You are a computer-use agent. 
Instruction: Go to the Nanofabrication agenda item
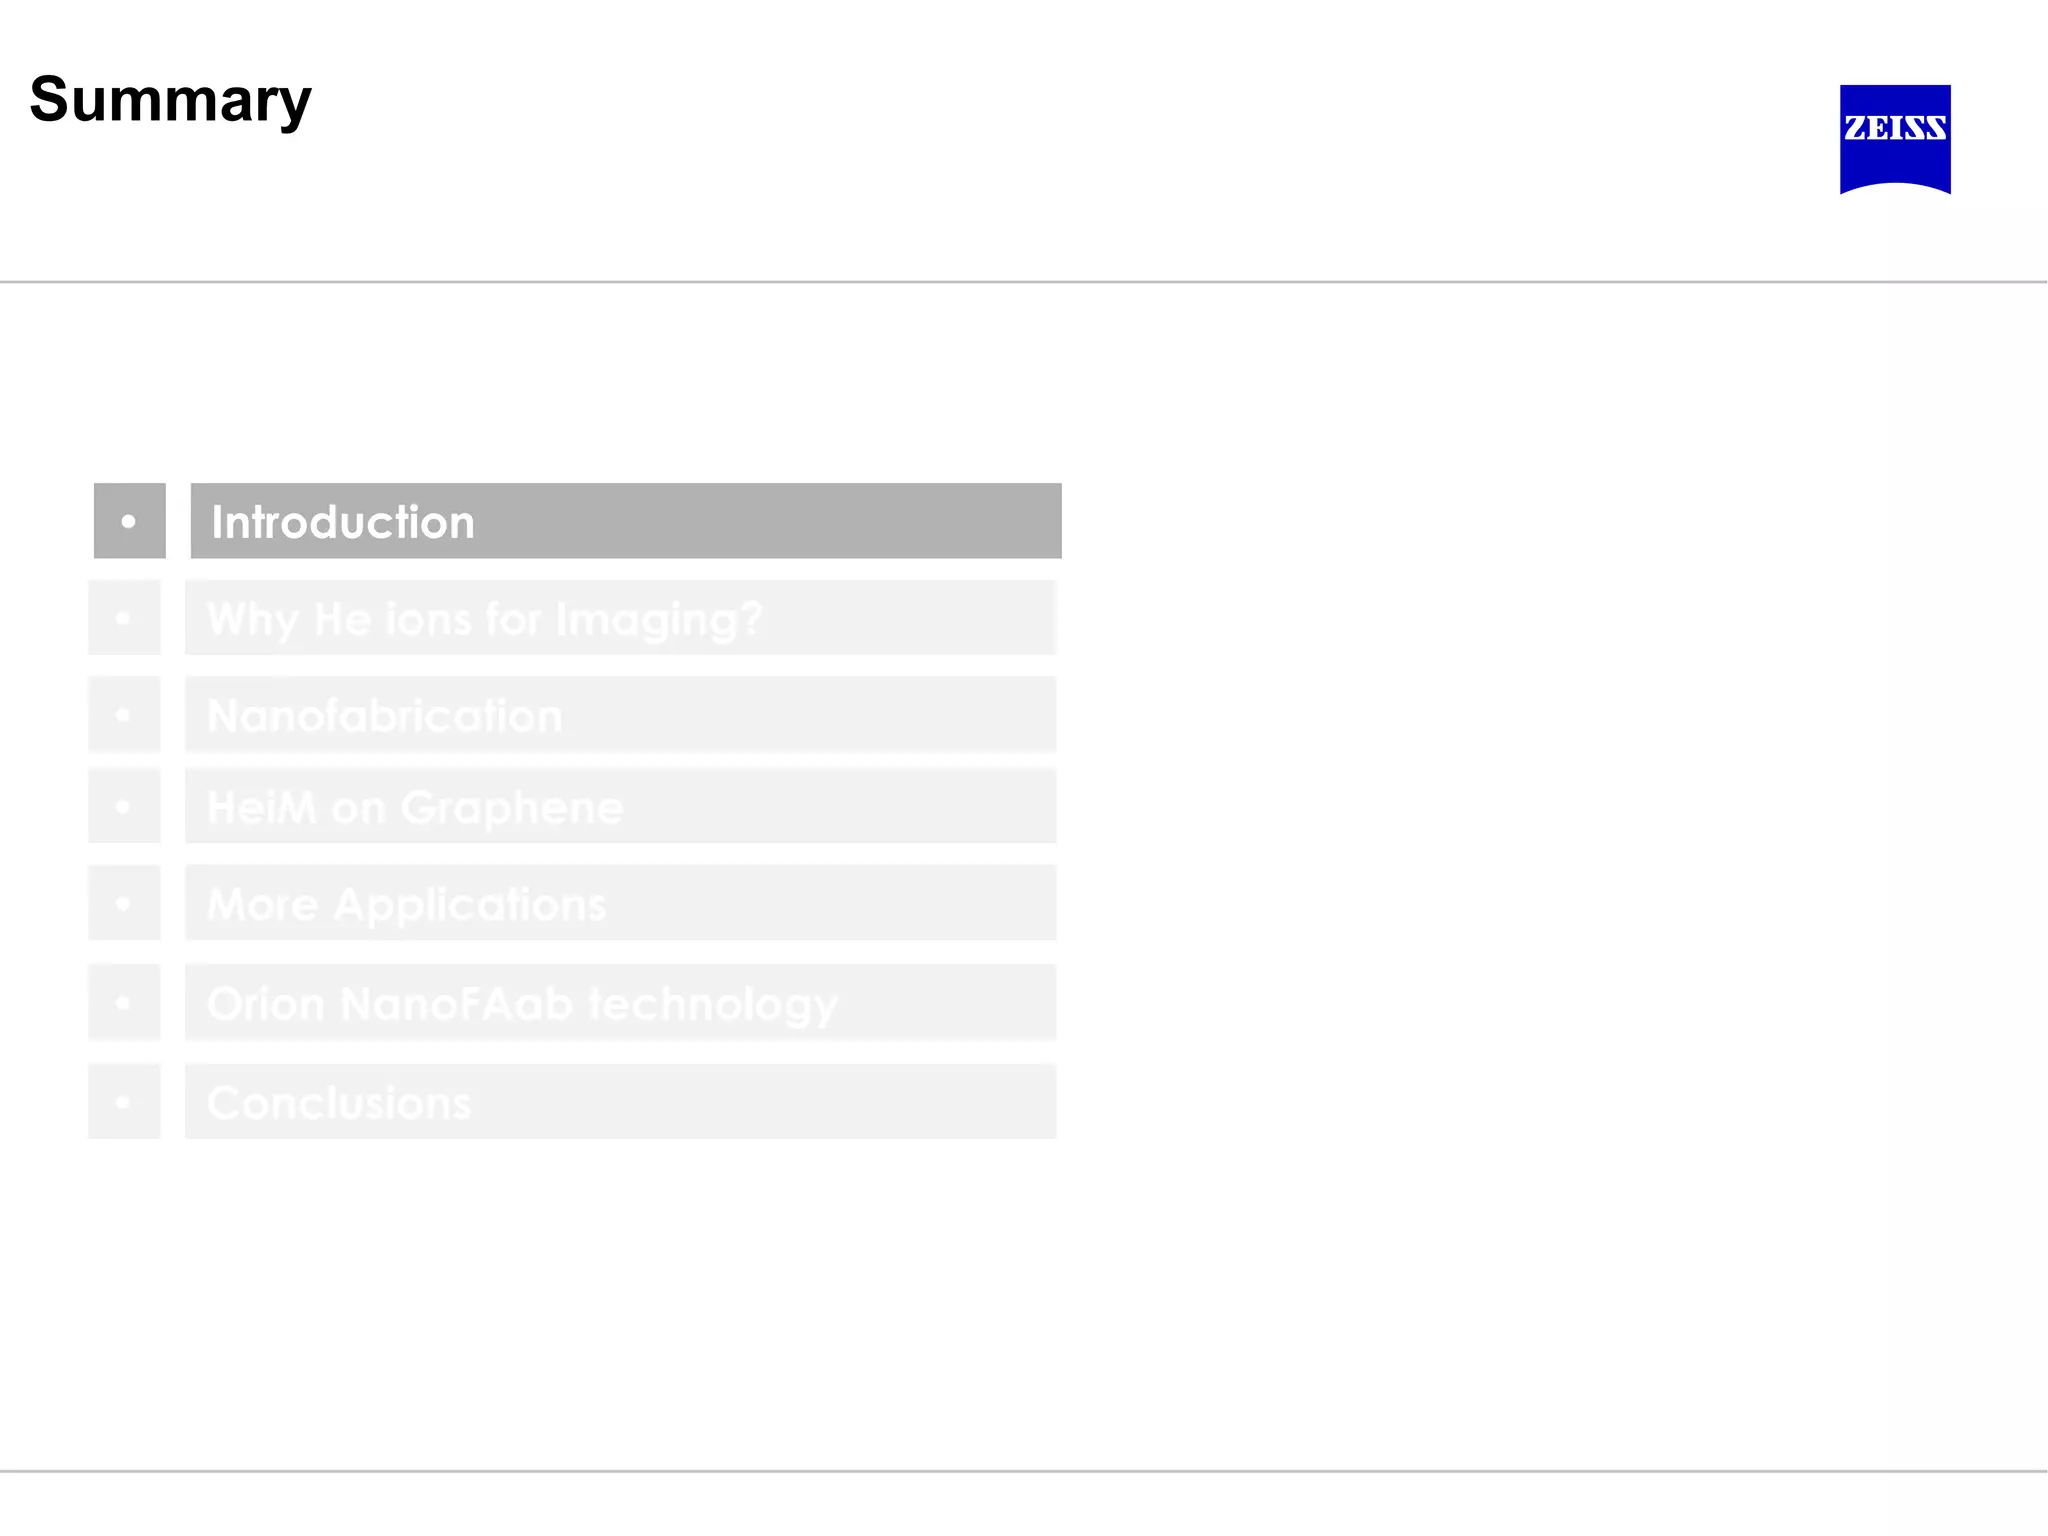(x=620, y=714)
